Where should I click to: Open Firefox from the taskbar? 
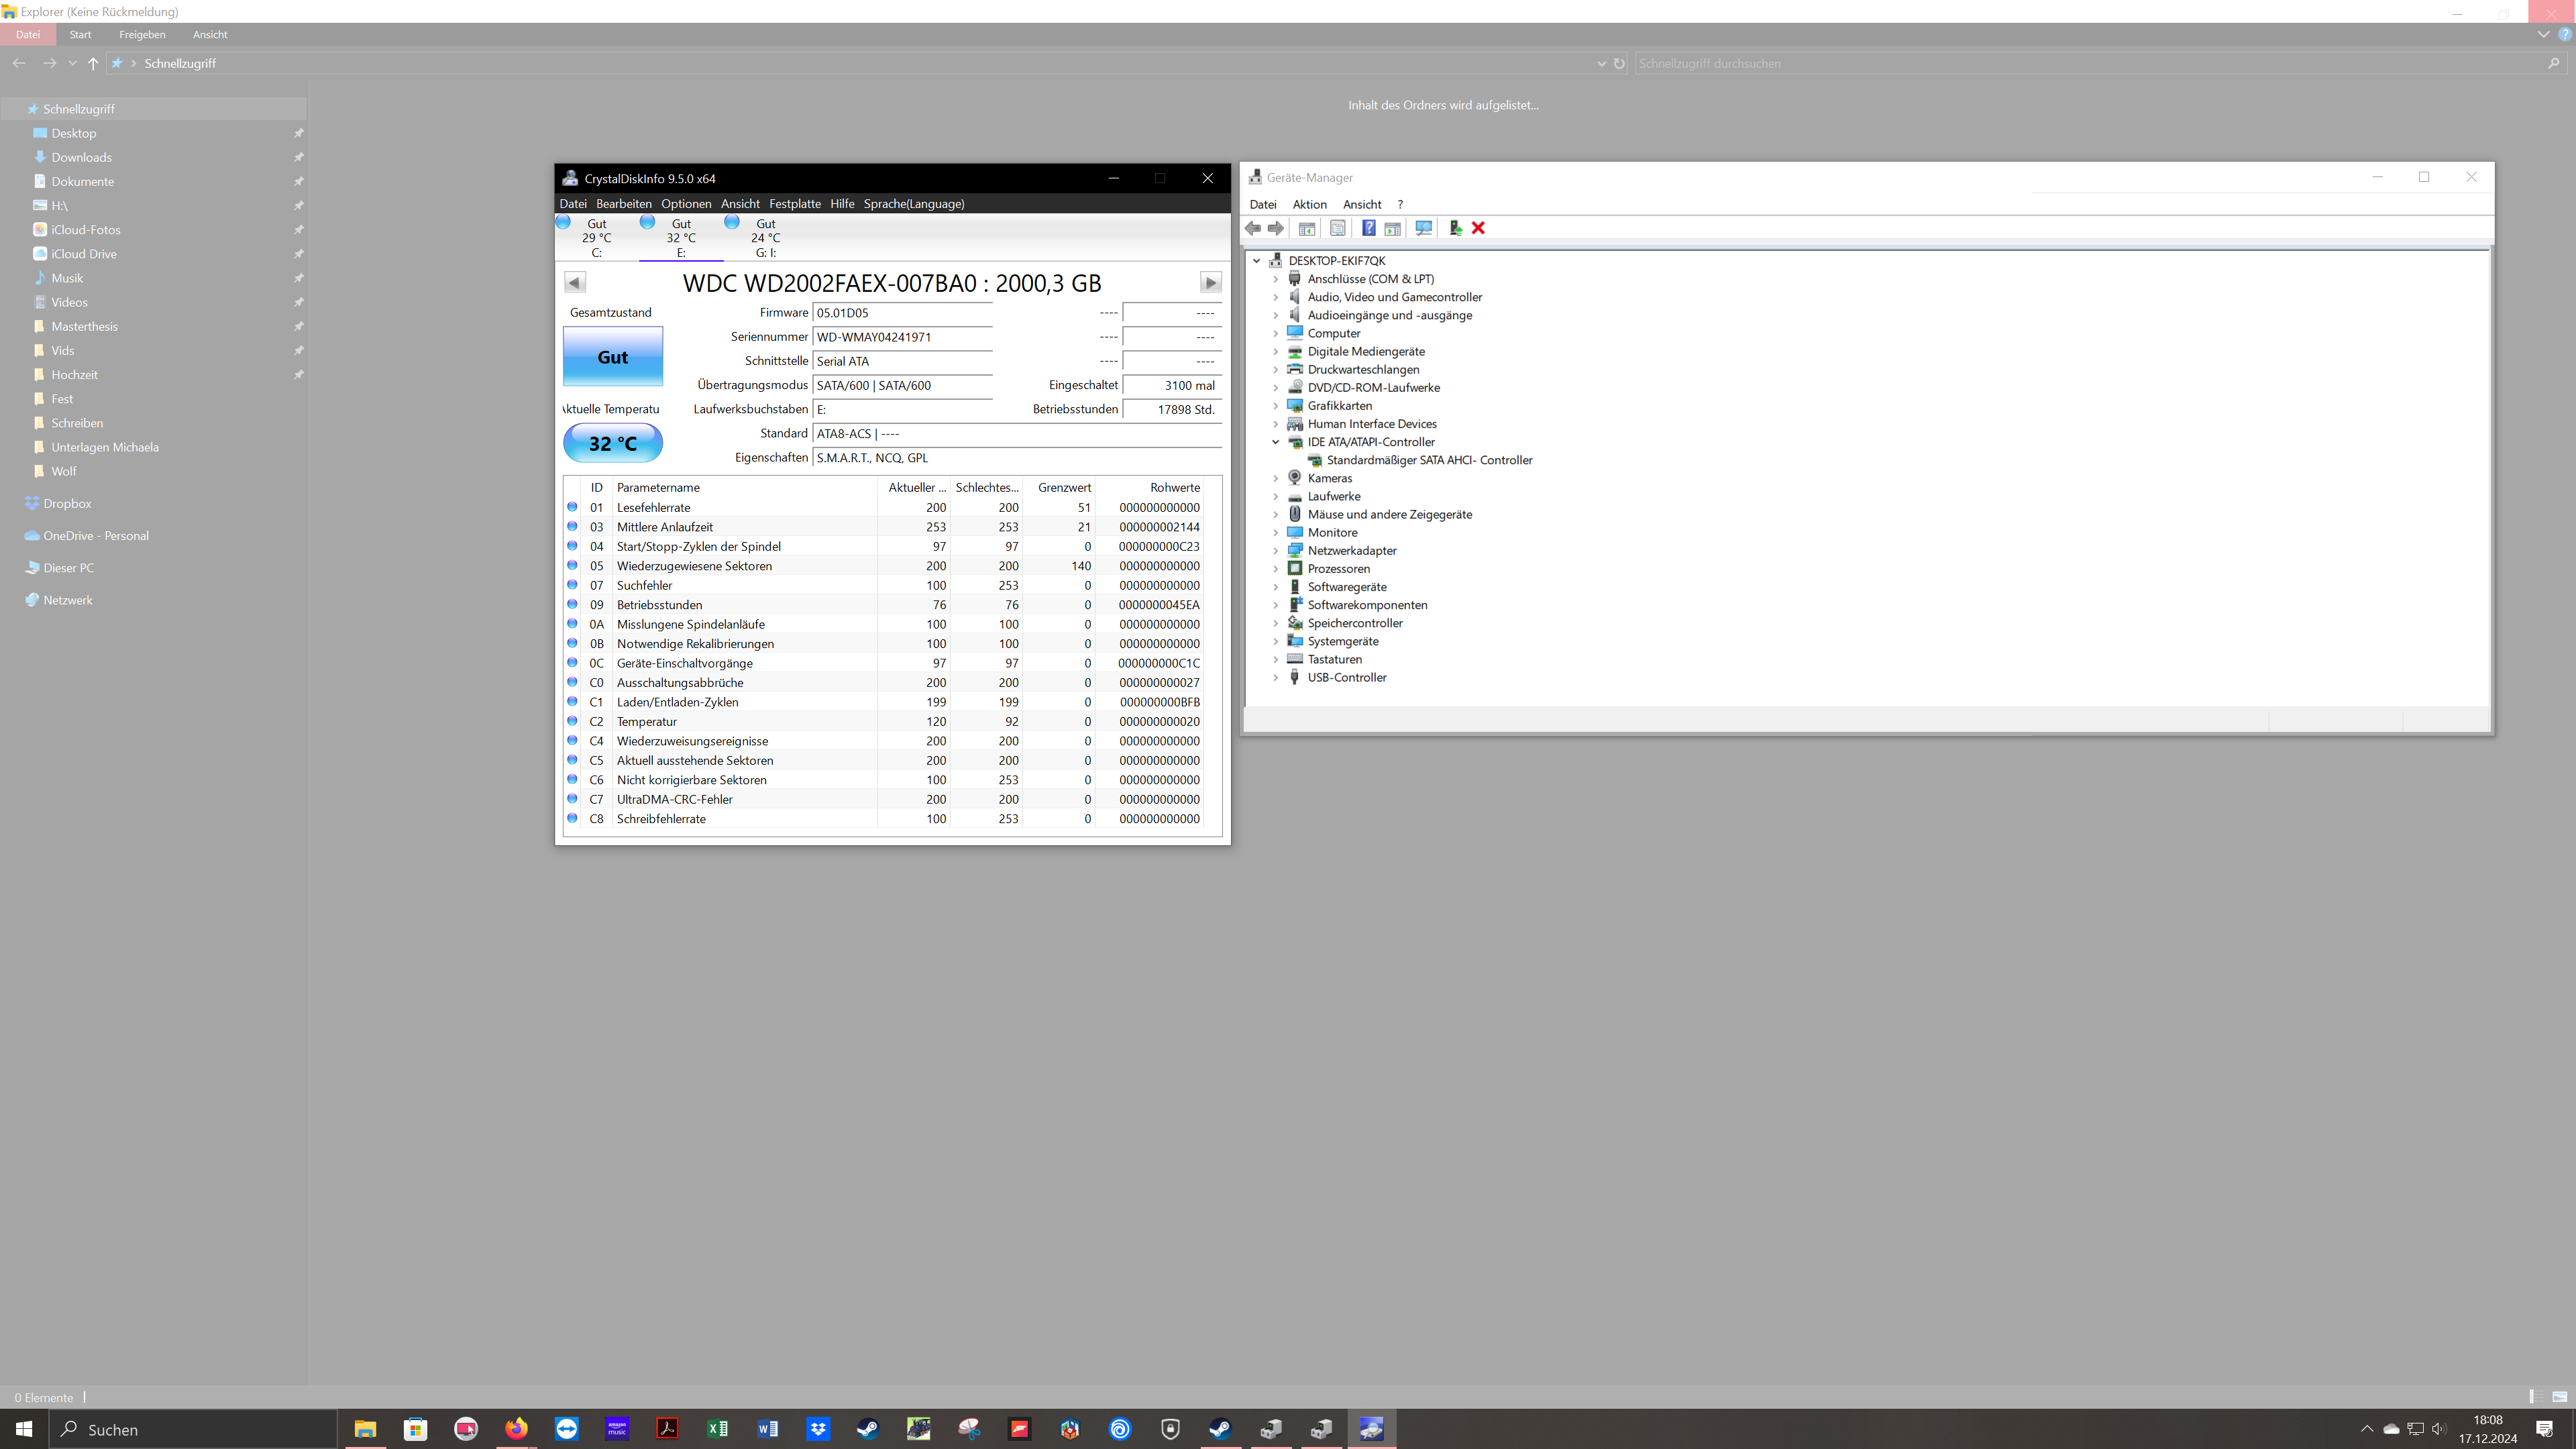tap(516, 1429)
